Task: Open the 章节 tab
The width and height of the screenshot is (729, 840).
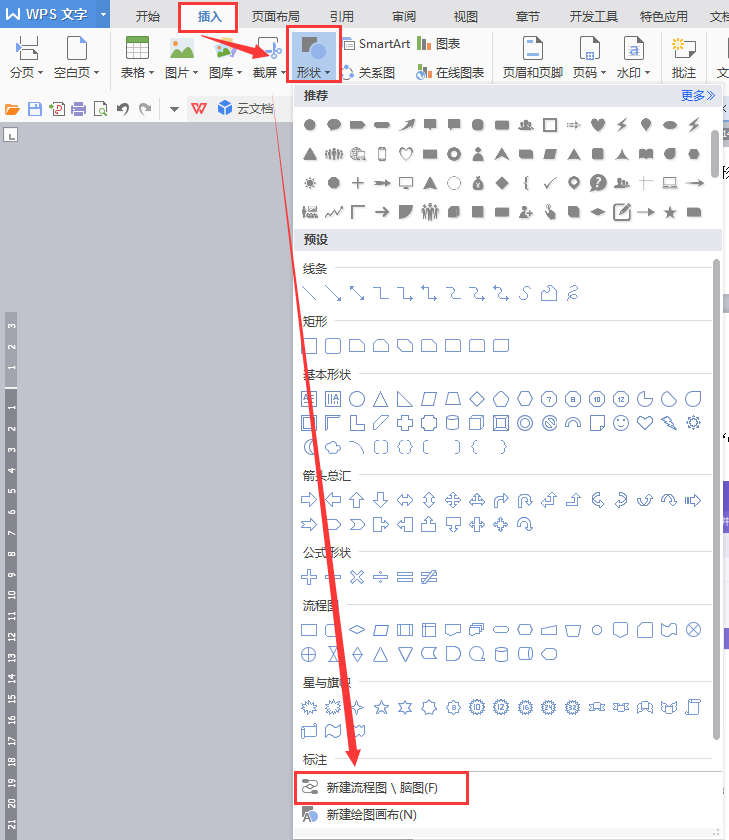Action: [528, 16]
